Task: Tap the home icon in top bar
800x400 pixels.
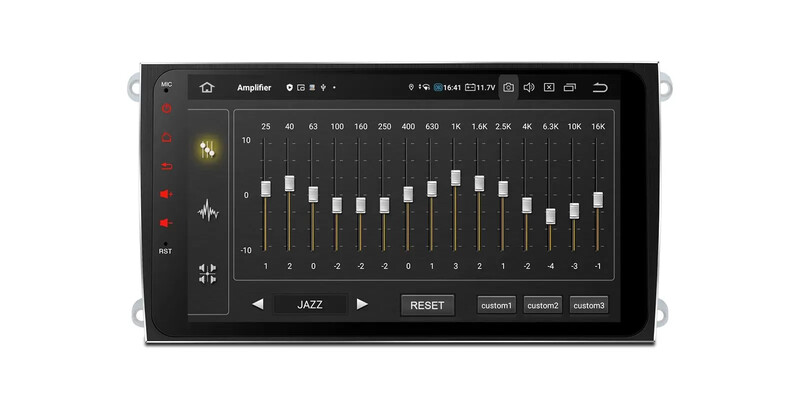Action: tap(207, 87)
